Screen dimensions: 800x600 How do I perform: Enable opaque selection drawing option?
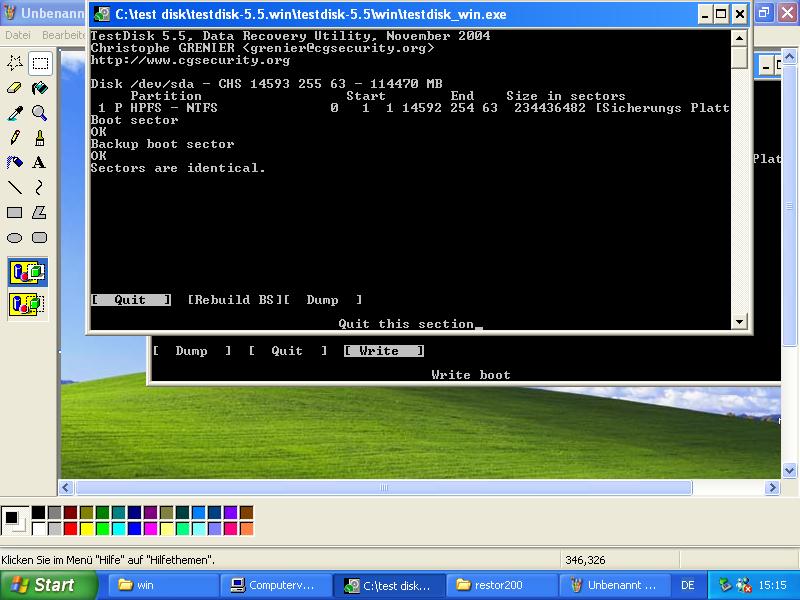tap(28, 272)
